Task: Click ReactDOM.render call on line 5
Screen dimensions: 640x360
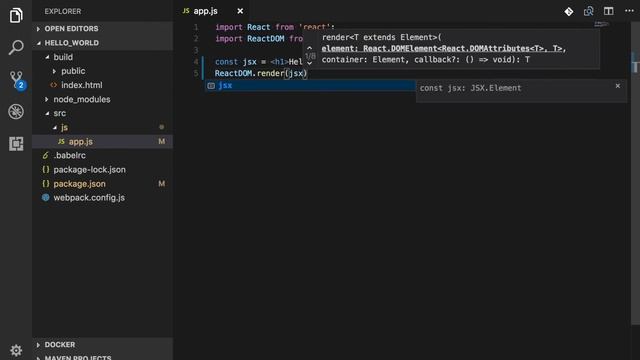Action: click(x=261, y=73)
